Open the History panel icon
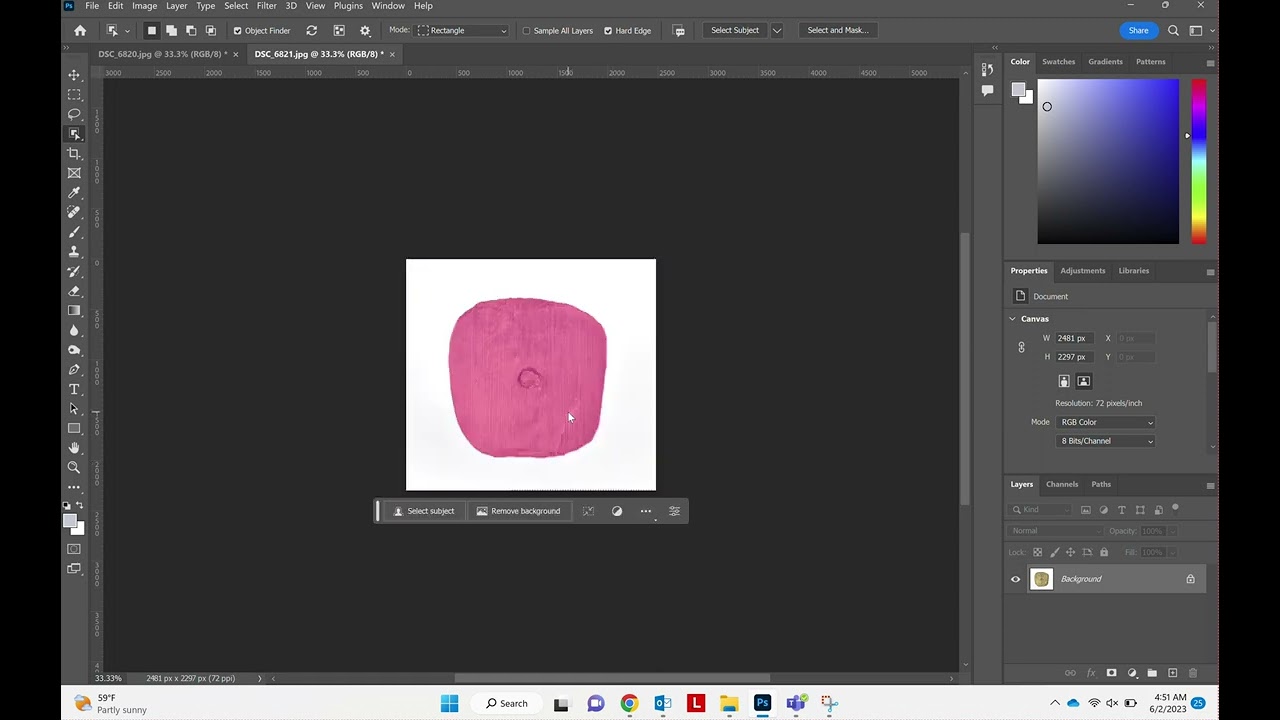This screenshot has height=720, width=1280. click(987, 69)
